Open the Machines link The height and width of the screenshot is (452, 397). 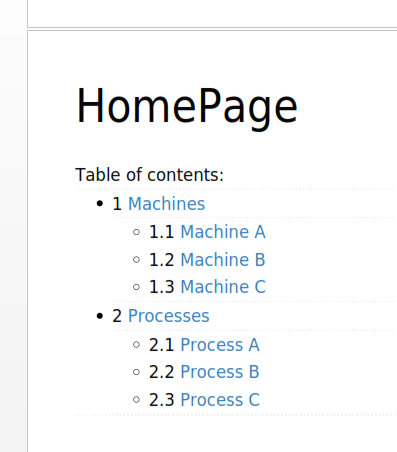point(166,204)
